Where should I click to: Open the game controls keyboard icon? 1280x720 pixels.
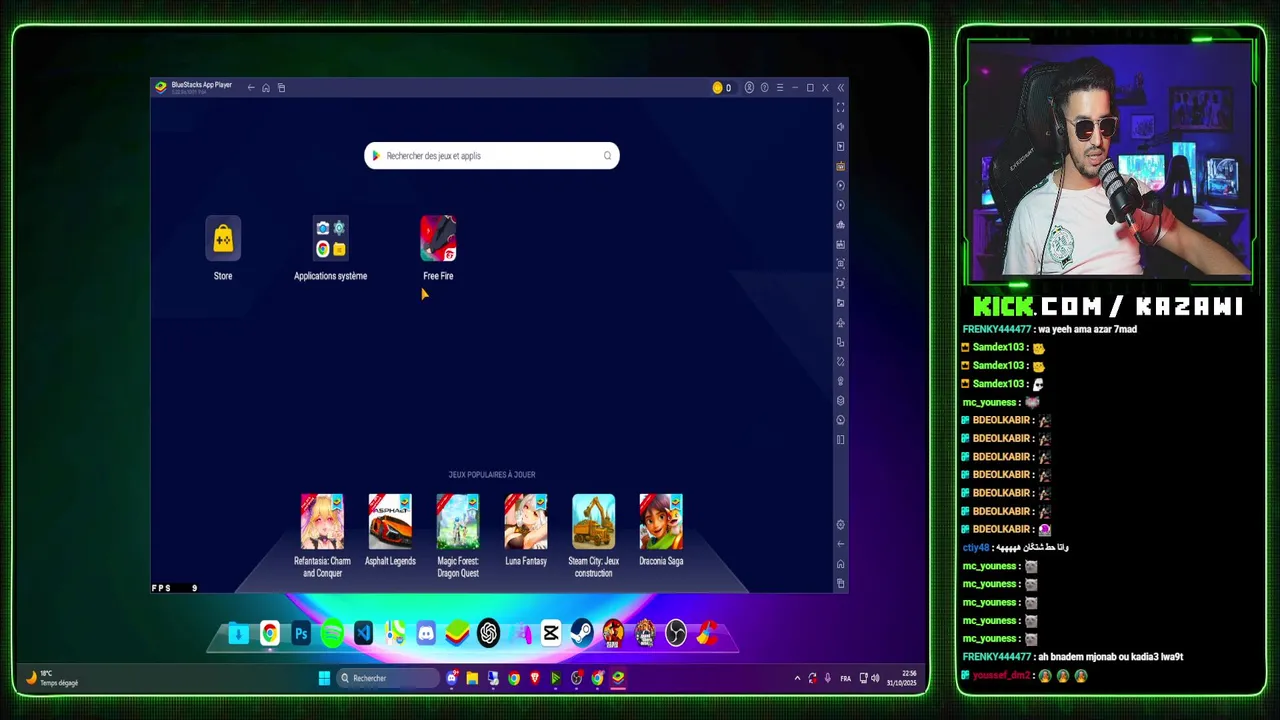[x=840, y=166]
